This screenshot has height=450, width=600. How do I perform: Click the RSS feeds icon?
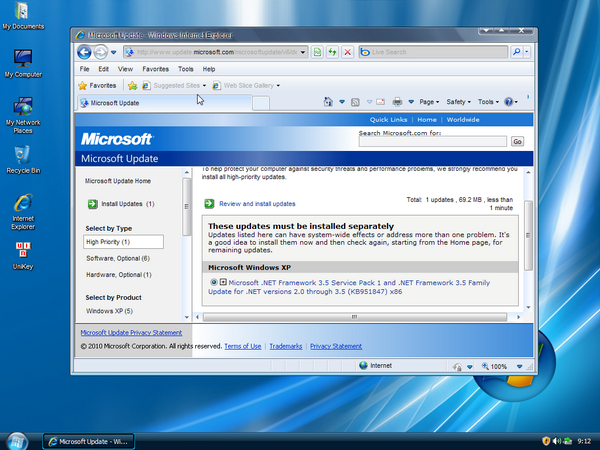point(355,102)
